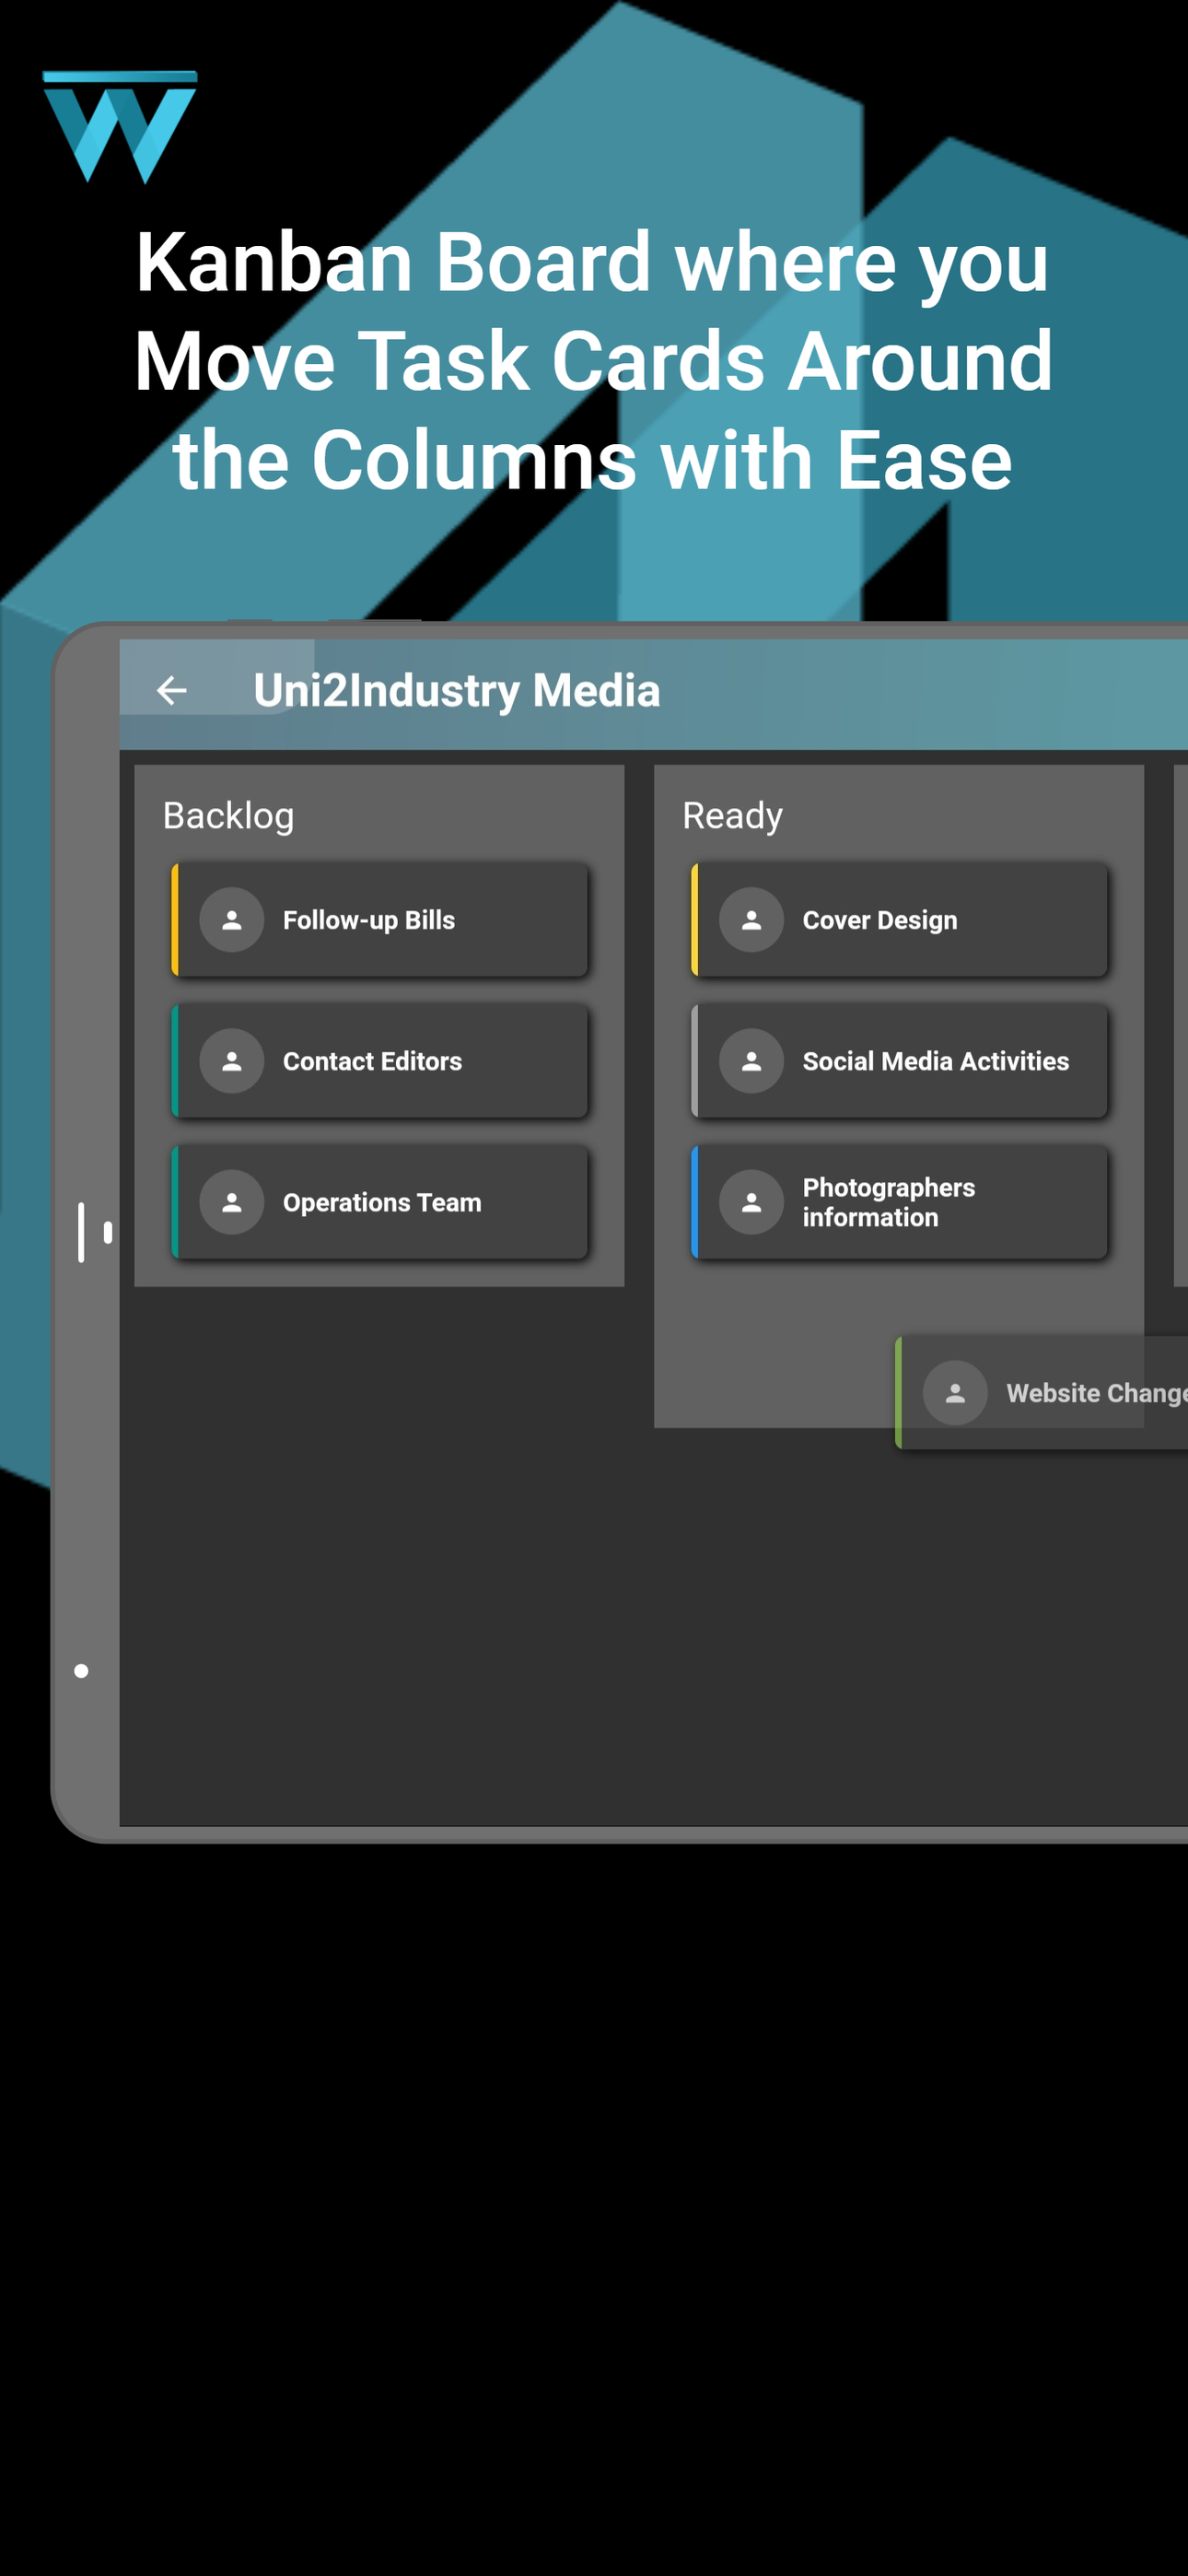The height and width of the screenshot is (2576, 1188).
Task: Click the Ready column header
Action: (733, 816)
